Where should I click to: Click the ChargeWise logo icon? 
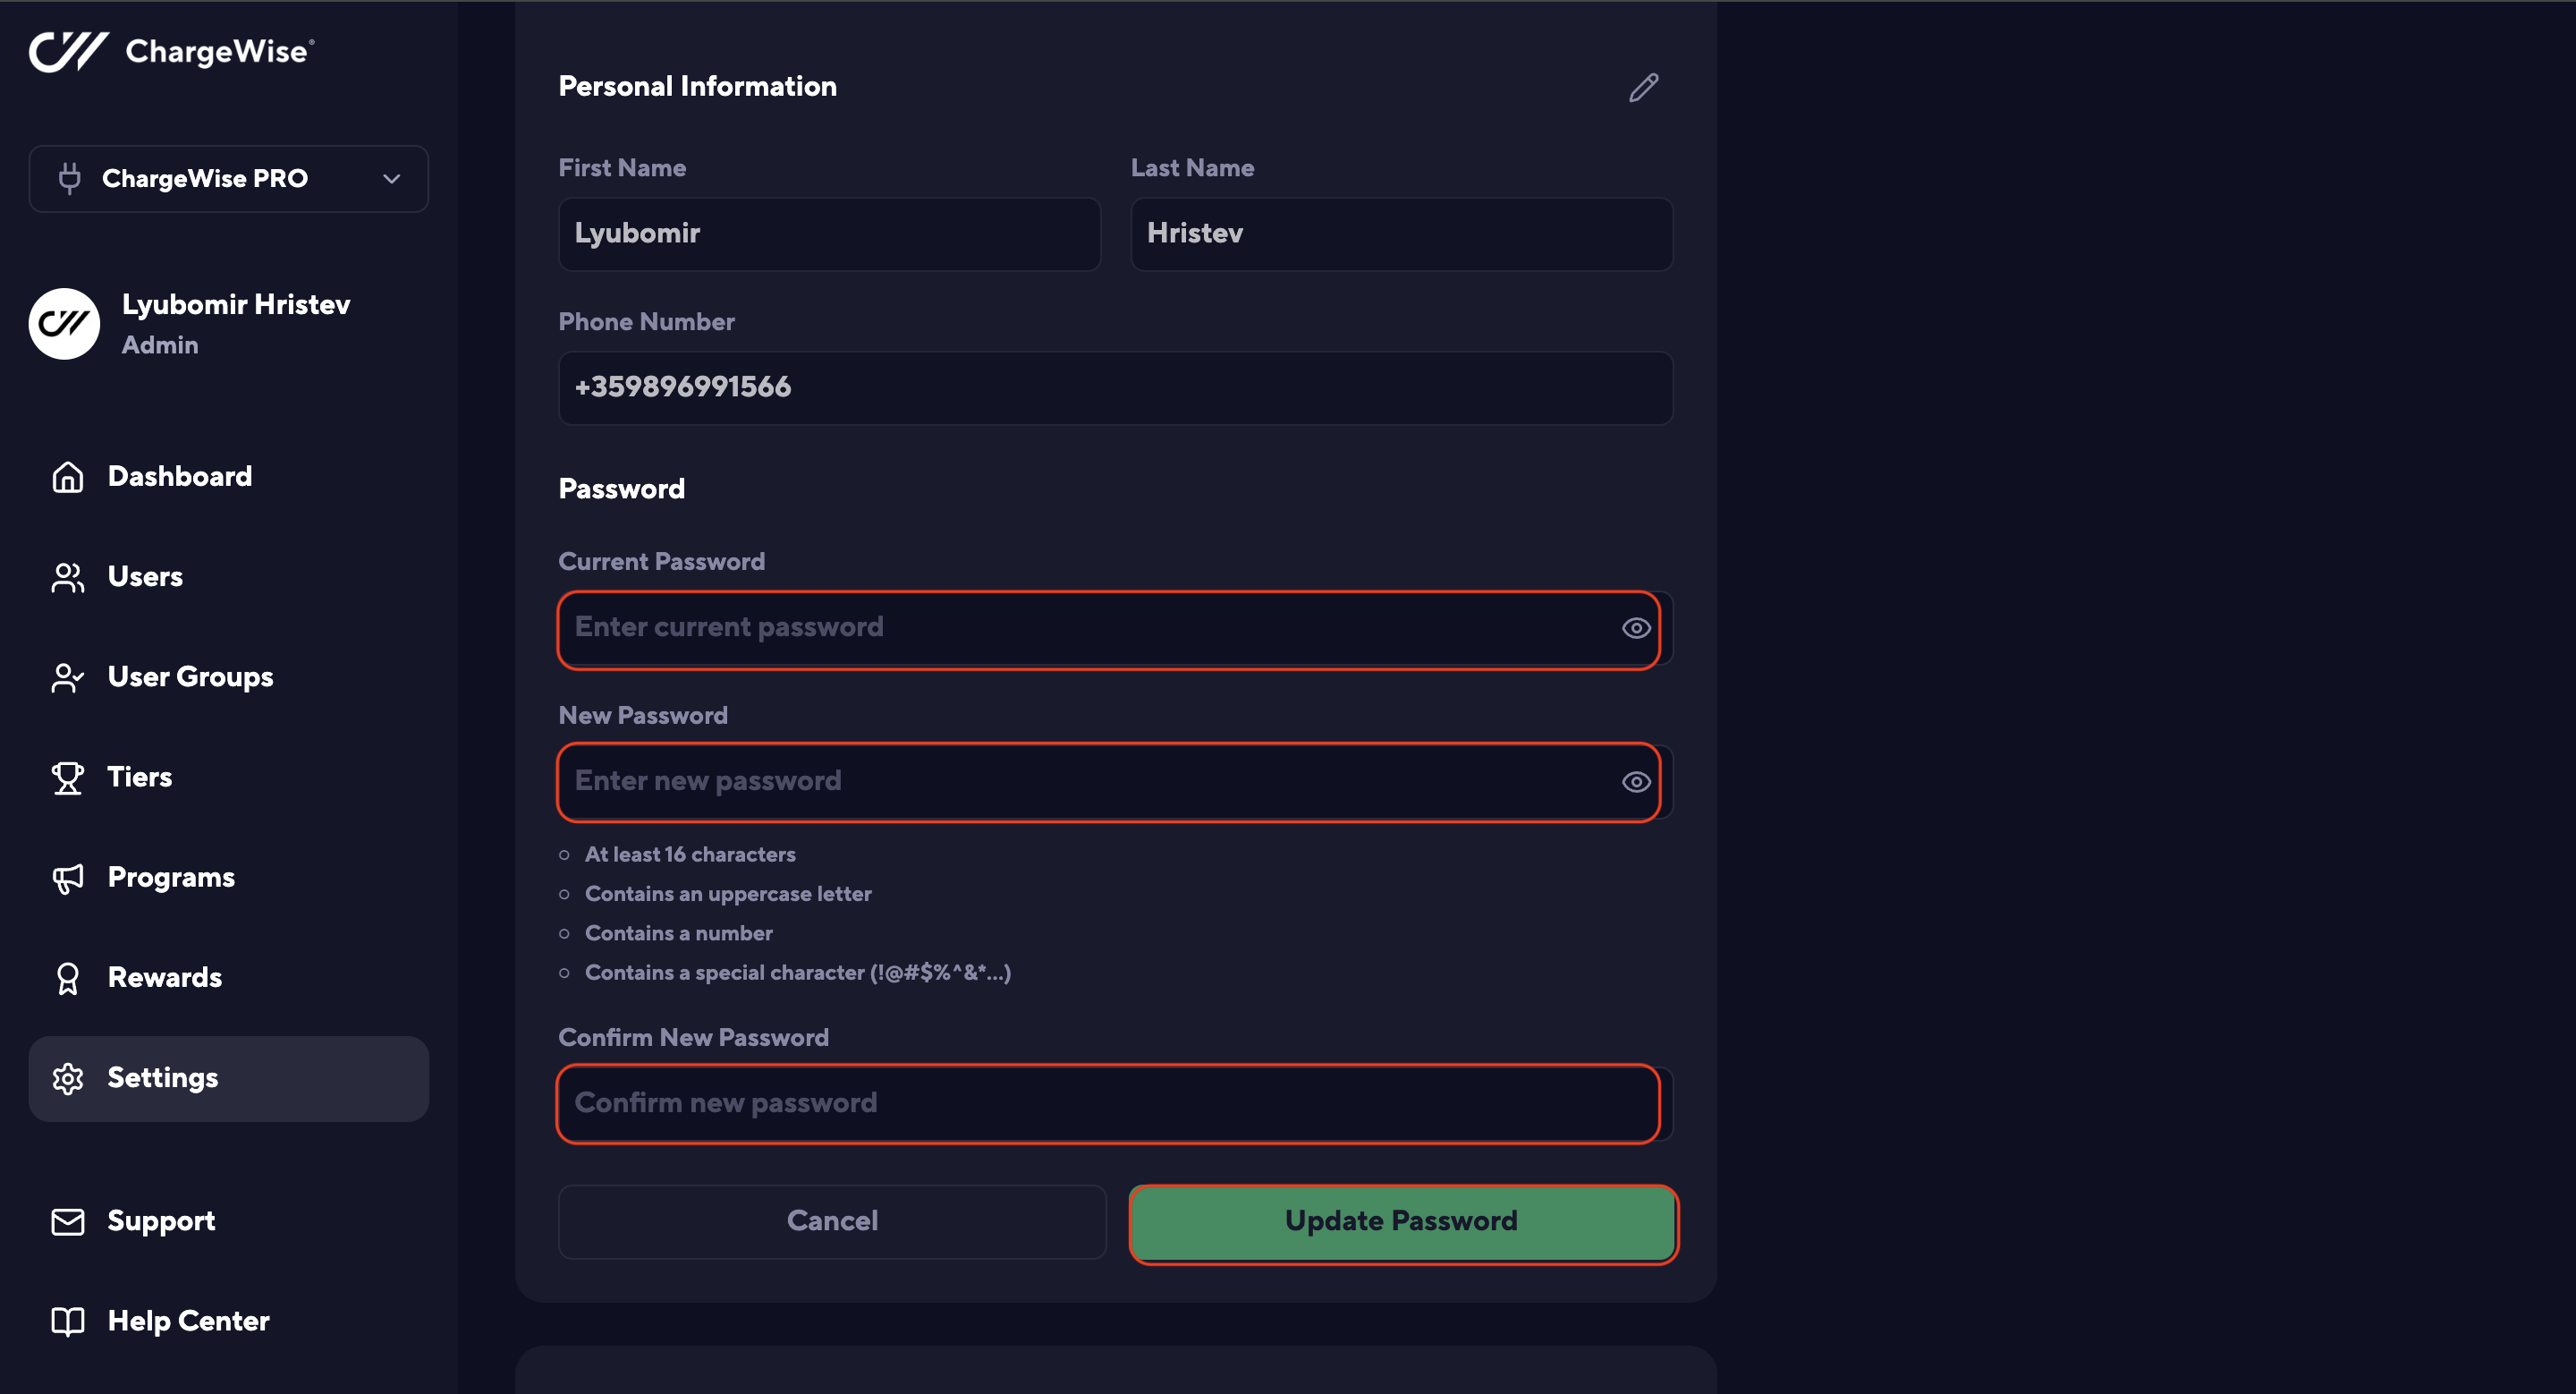pos(68,51)
